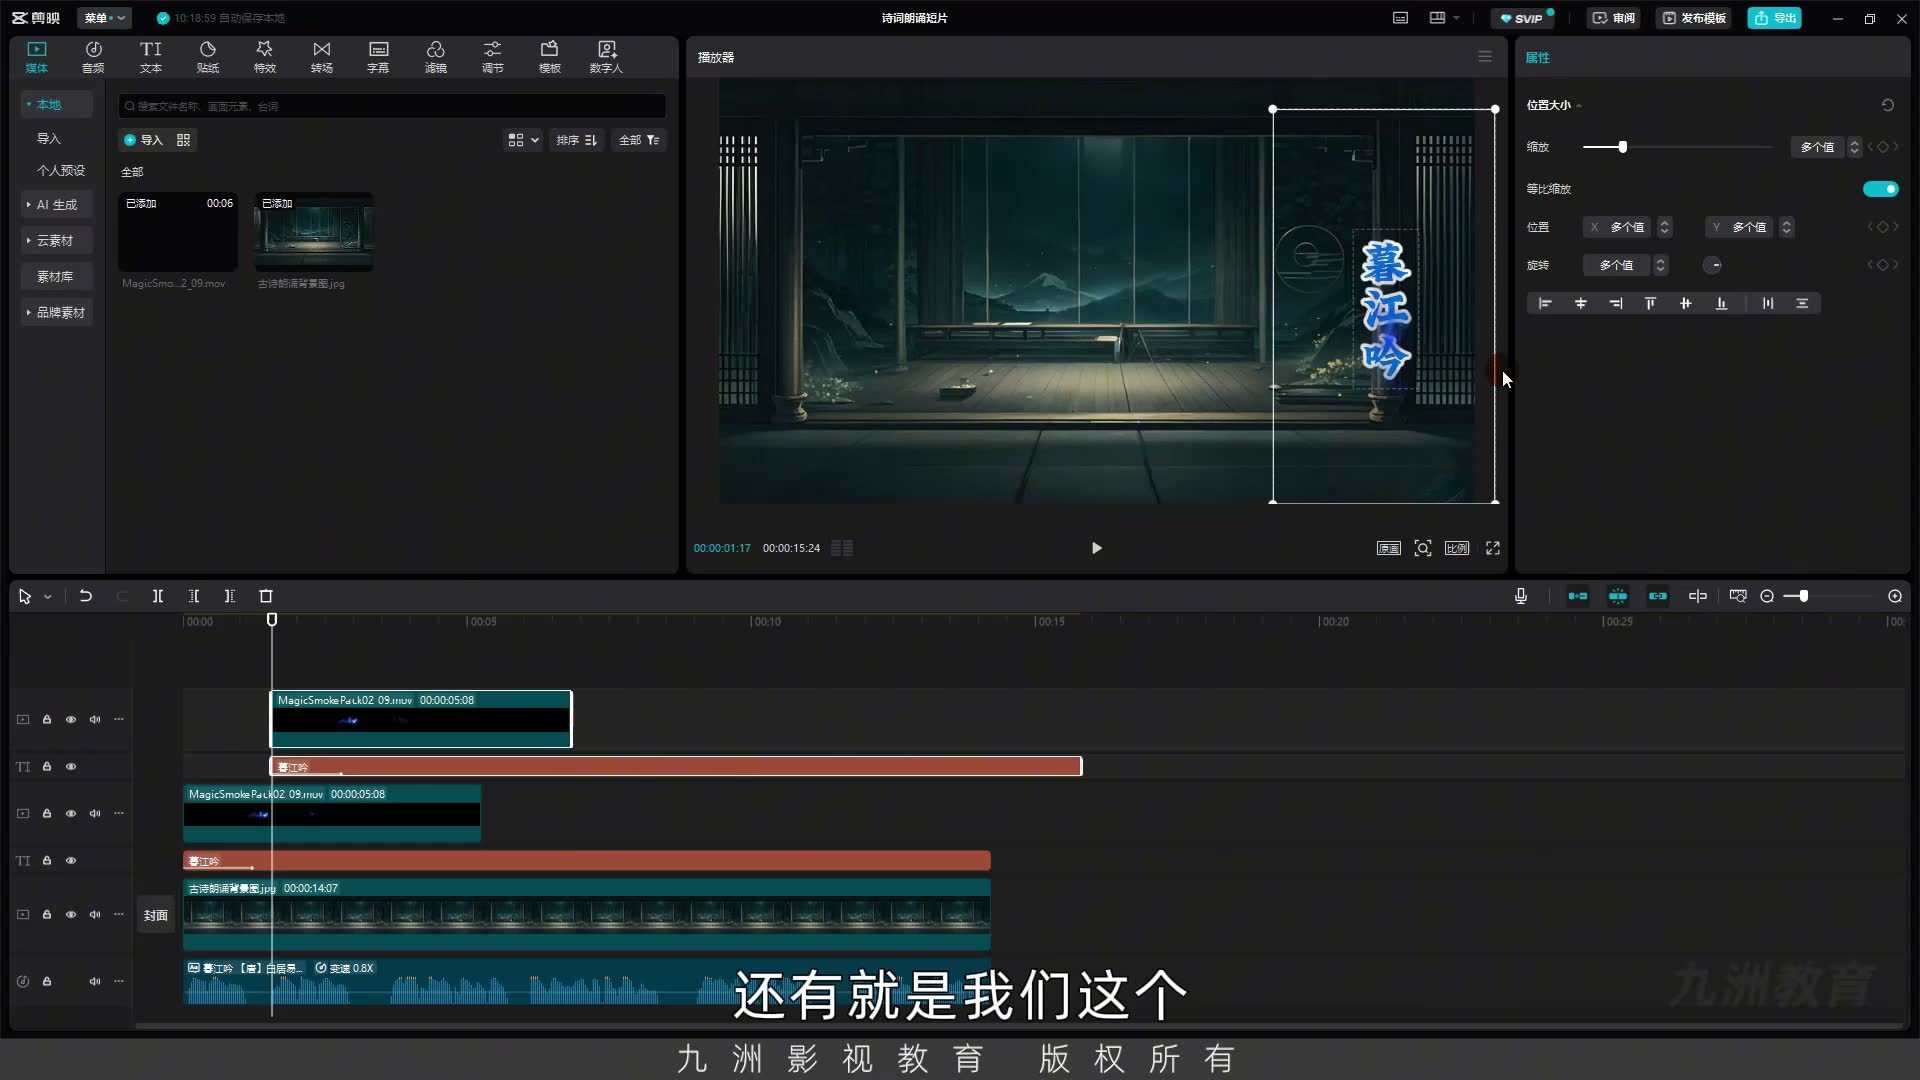The height and width of the screenshot is (1080, 1920).
Task: Open the 字幕 (Captions) tab
Action: pos(378,57)
